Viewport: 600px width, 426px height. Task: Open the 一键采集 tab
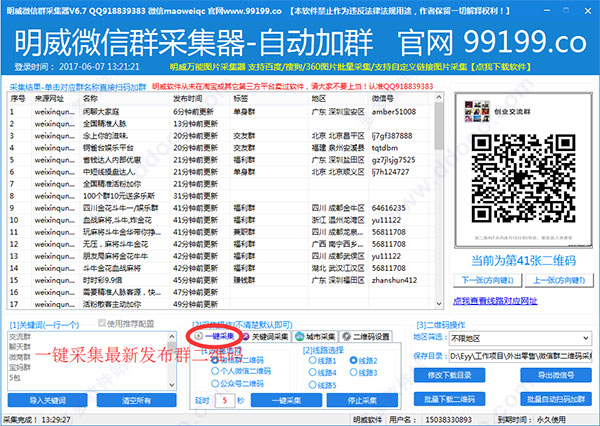point(212,337)
